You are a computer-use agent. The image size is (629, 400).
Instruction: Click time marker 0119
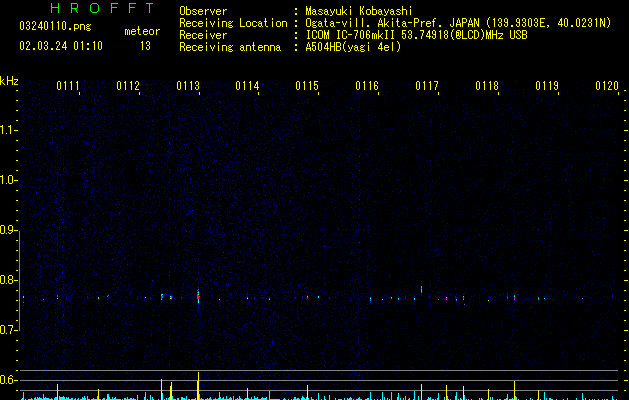[547, 86]
